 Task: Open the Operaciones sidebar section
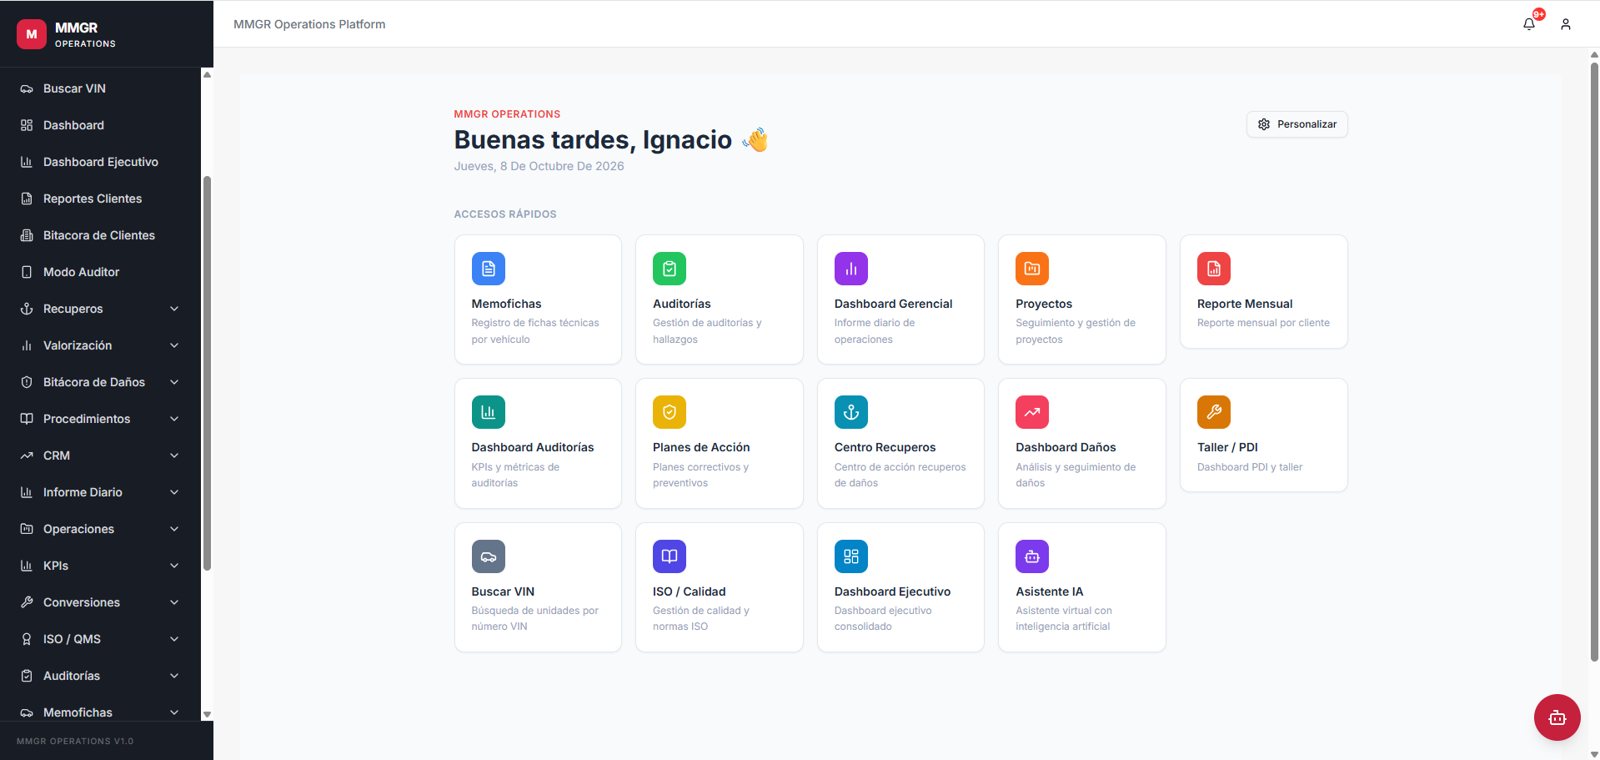pos(100,529)
